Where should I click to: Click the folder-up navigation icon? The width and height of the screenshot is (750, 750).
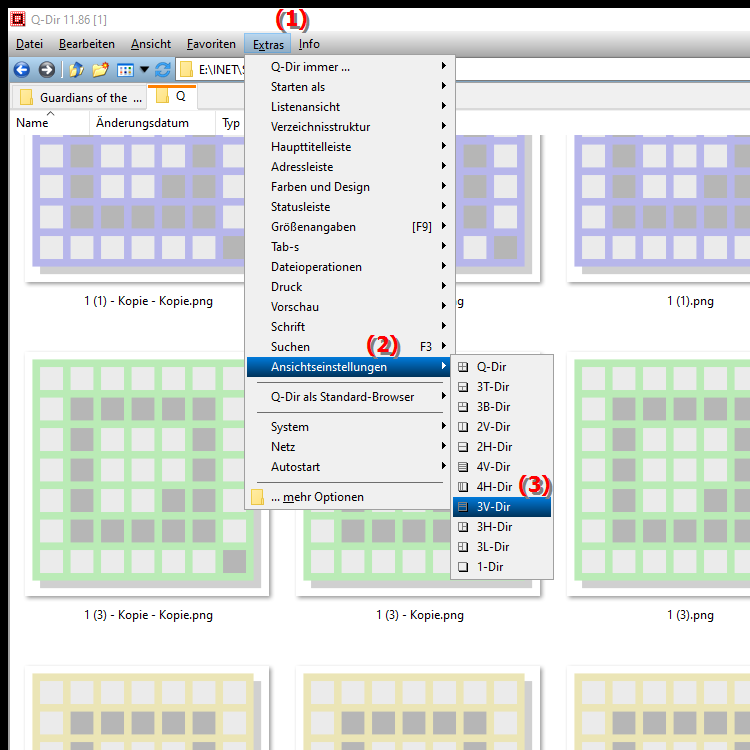click(x=76, y=70)
